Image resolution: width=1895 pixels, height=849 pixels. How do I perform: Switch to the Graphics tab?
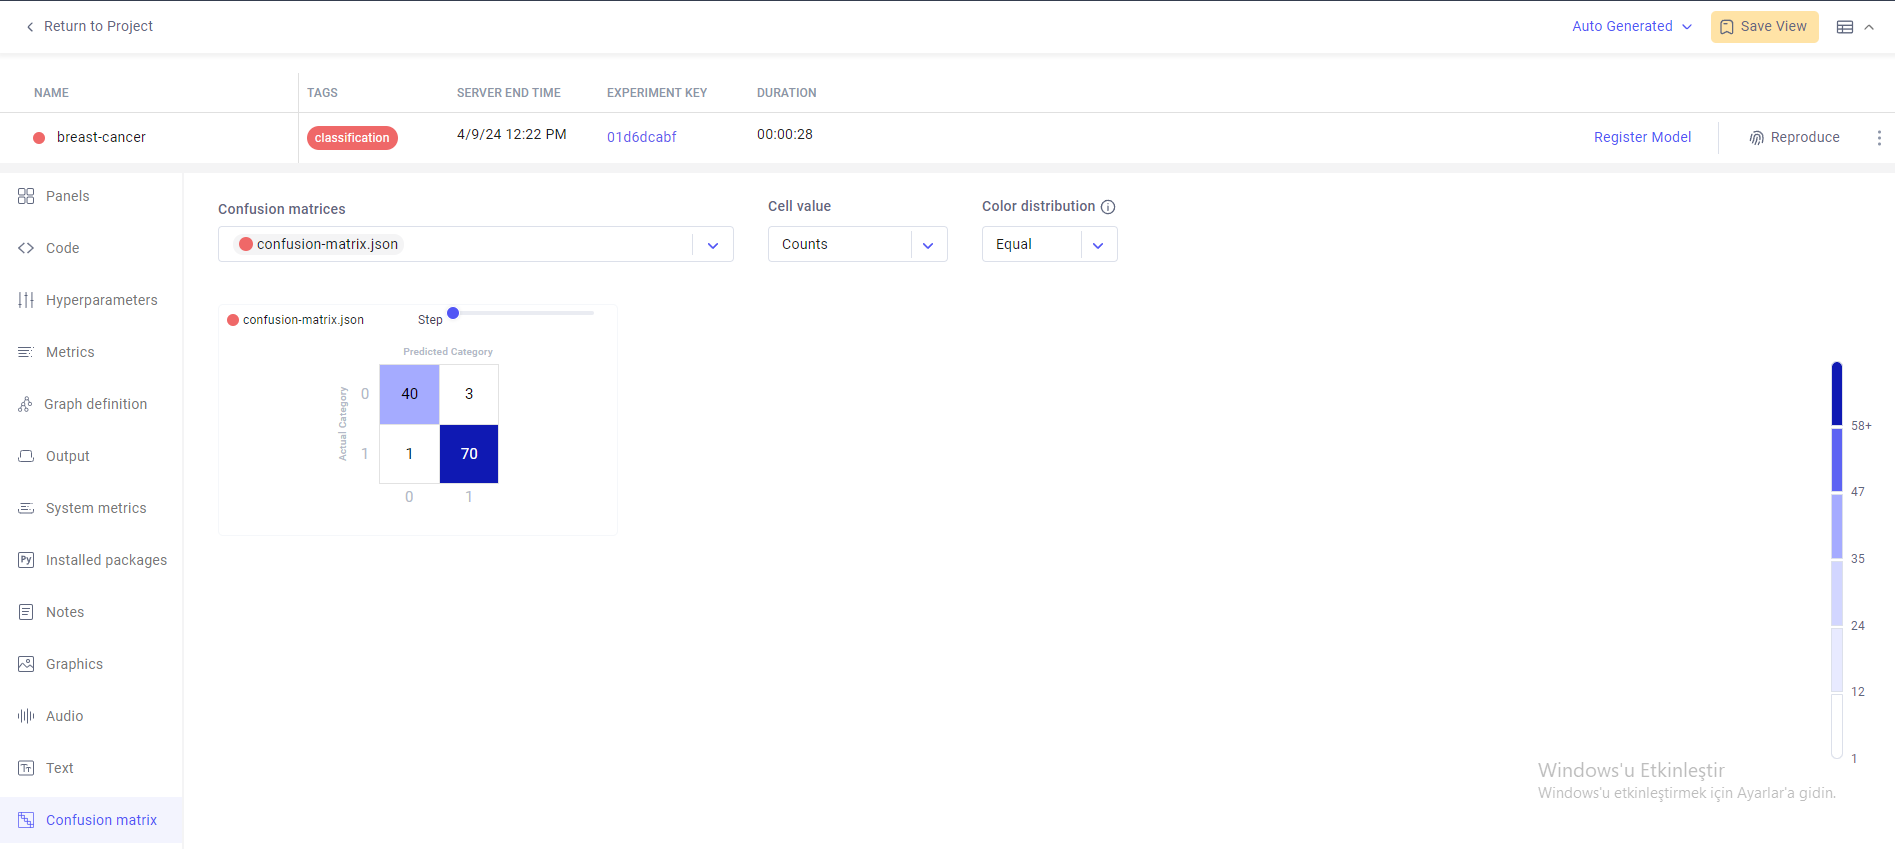[x=91, y=664]
